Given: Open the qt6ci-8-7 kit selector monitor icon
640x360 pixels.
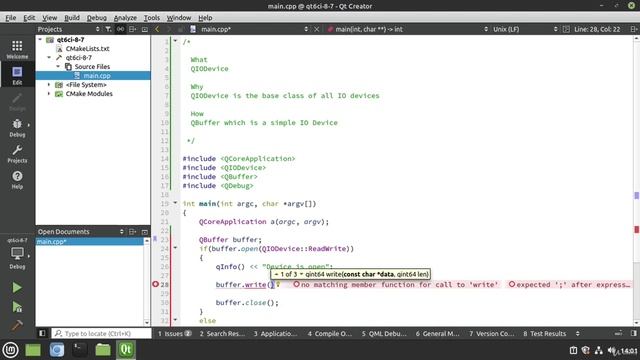Looking at the screenshot, I should click(17, 253).
